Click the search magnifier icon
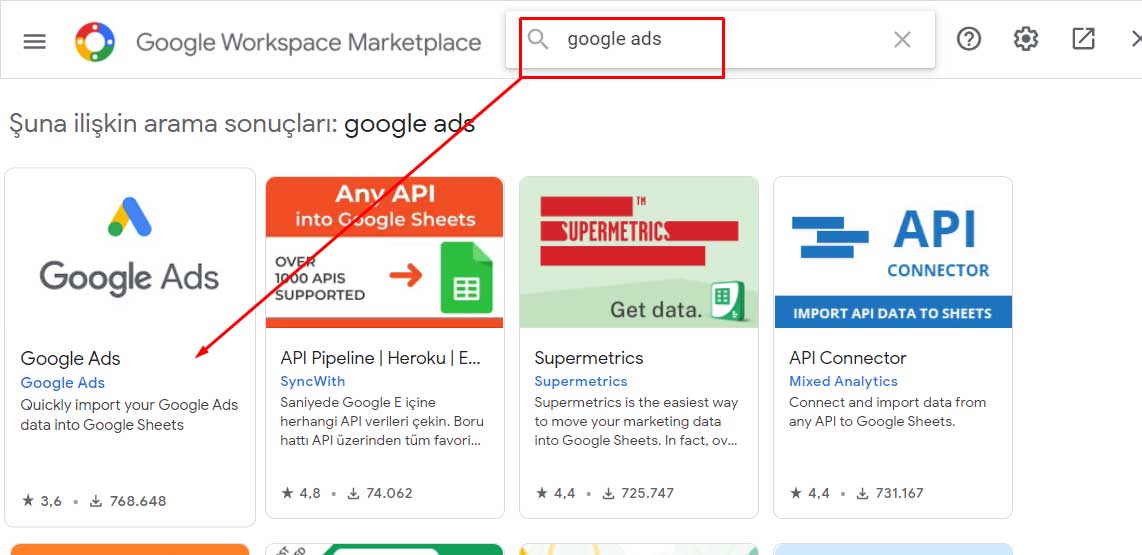 (537, 39)
